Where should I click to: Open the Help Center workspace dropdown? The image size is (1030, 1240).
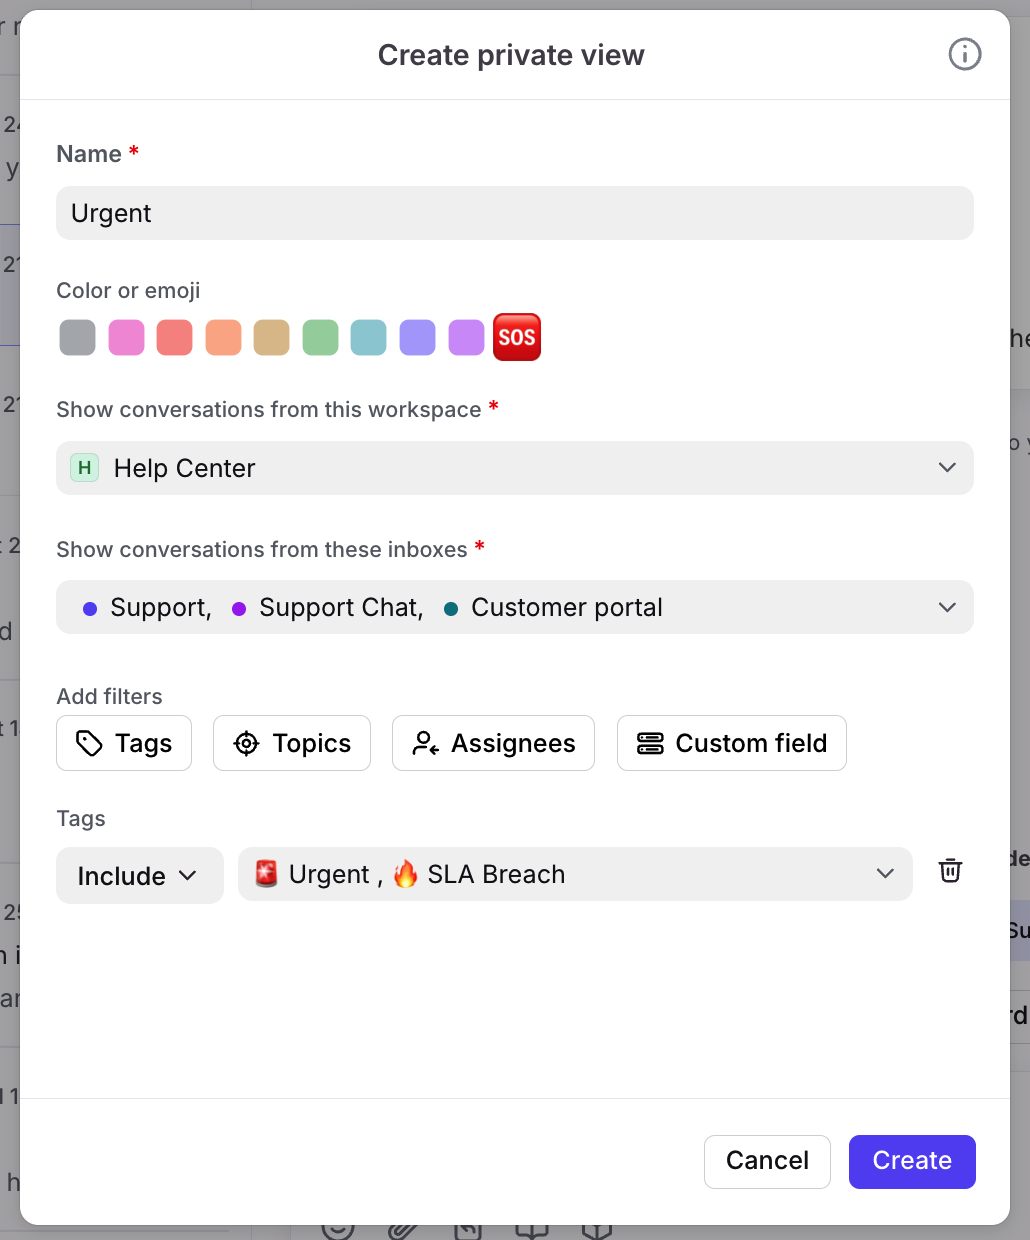pos(514,468)
